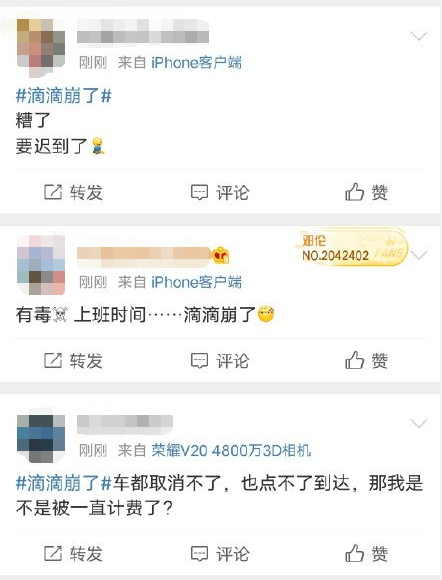Viewport: 442px width, 580px height.
Task: Open #滴滴崩了# hashtag in first post
Action: (64, 96)
